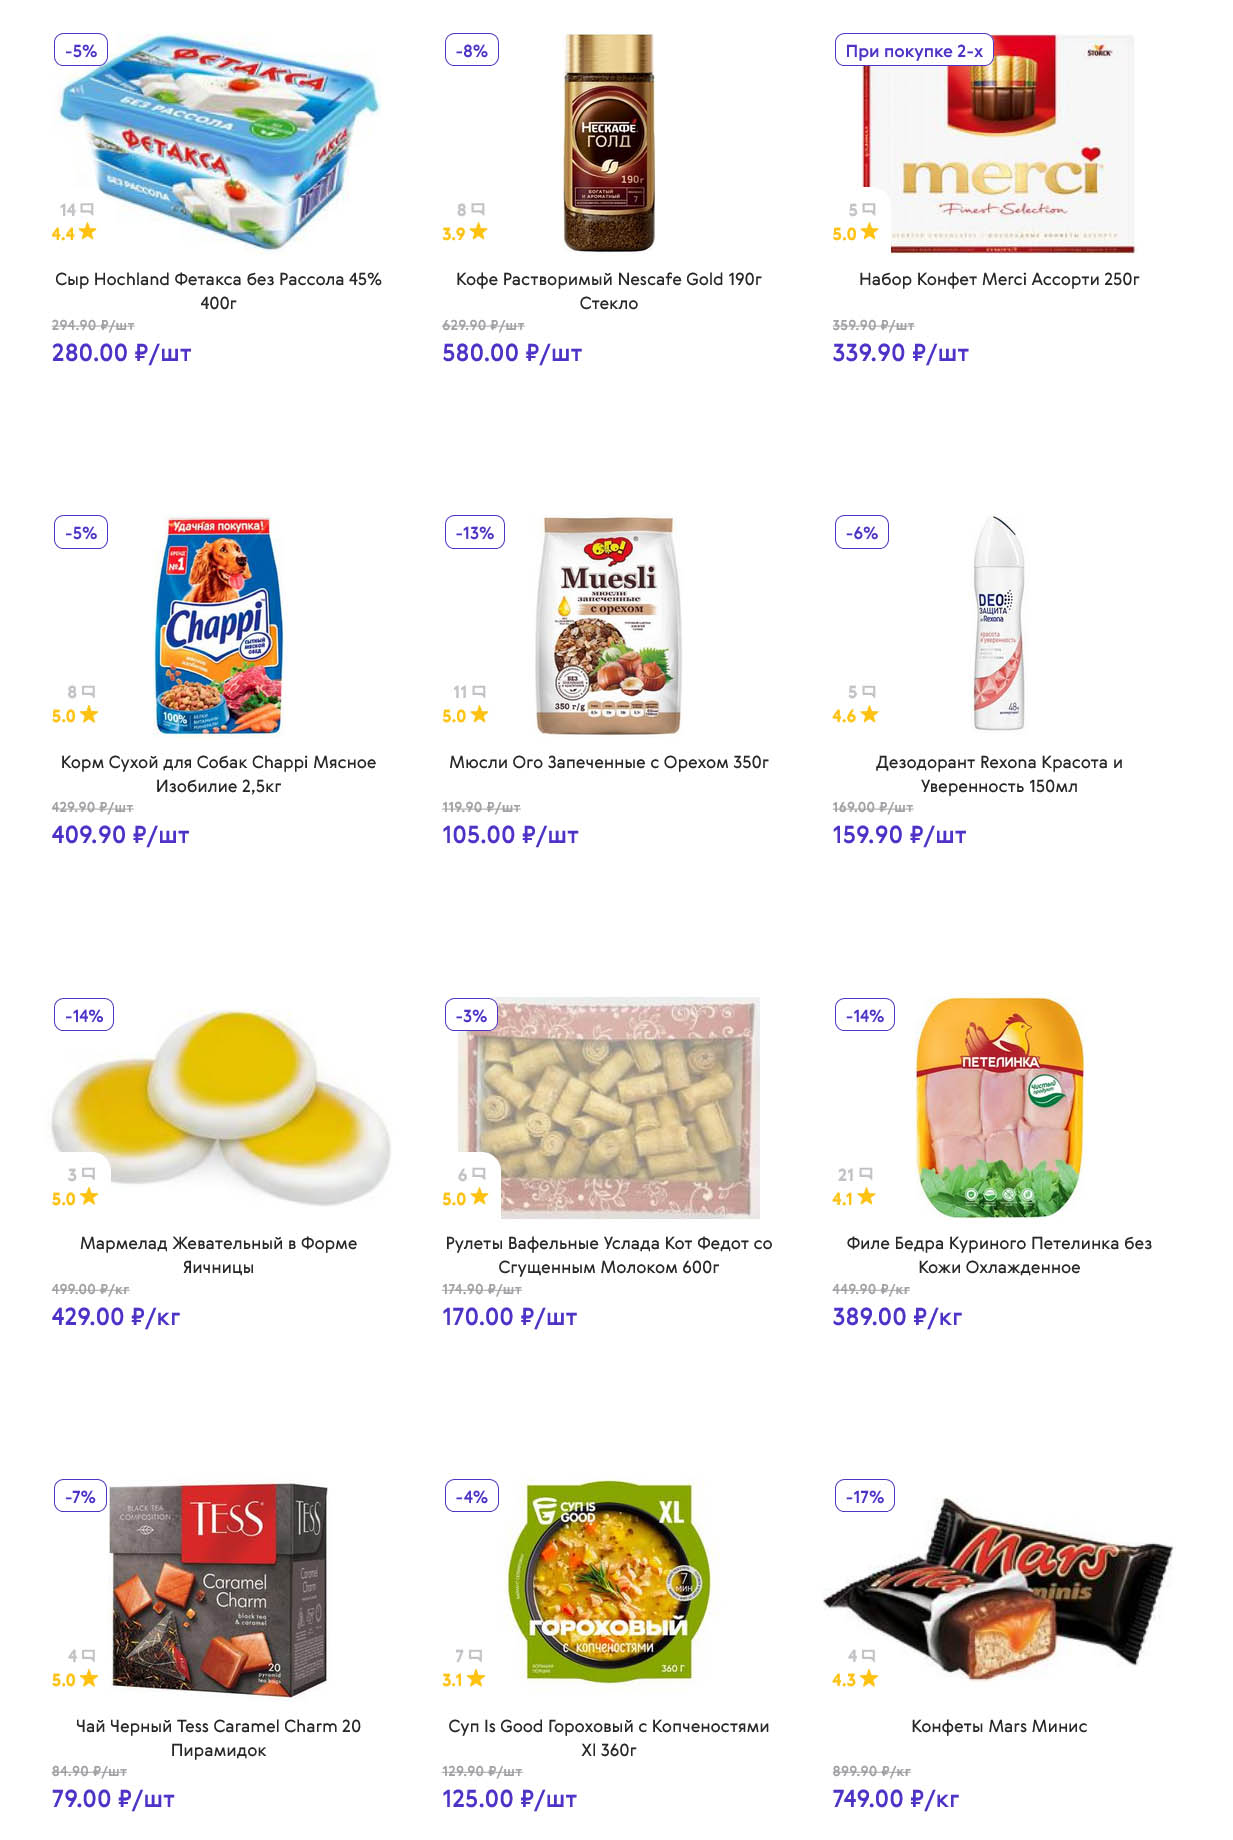
Task: Click the Chappi dog food package image
Action: [220, 625]
